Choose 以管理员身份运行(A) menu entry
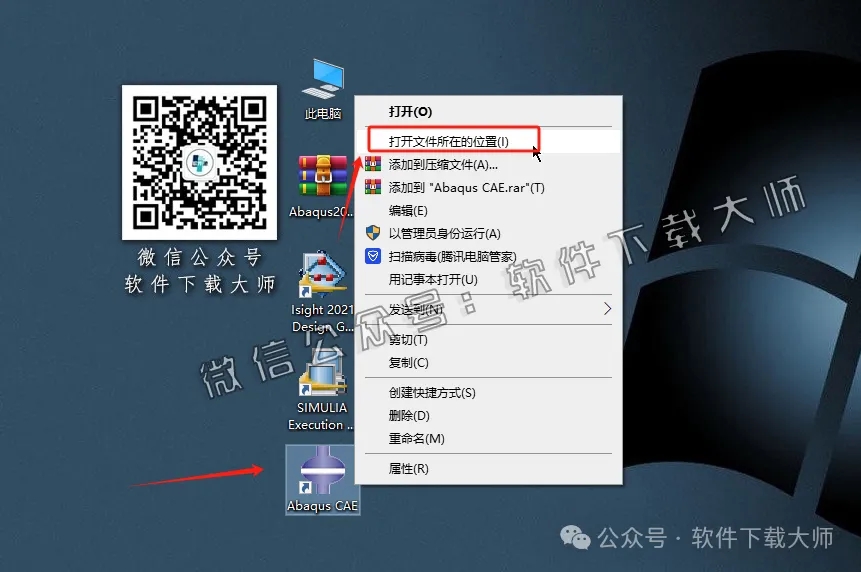861x572 pixels. pyautogui.click(x=488, y=233)
